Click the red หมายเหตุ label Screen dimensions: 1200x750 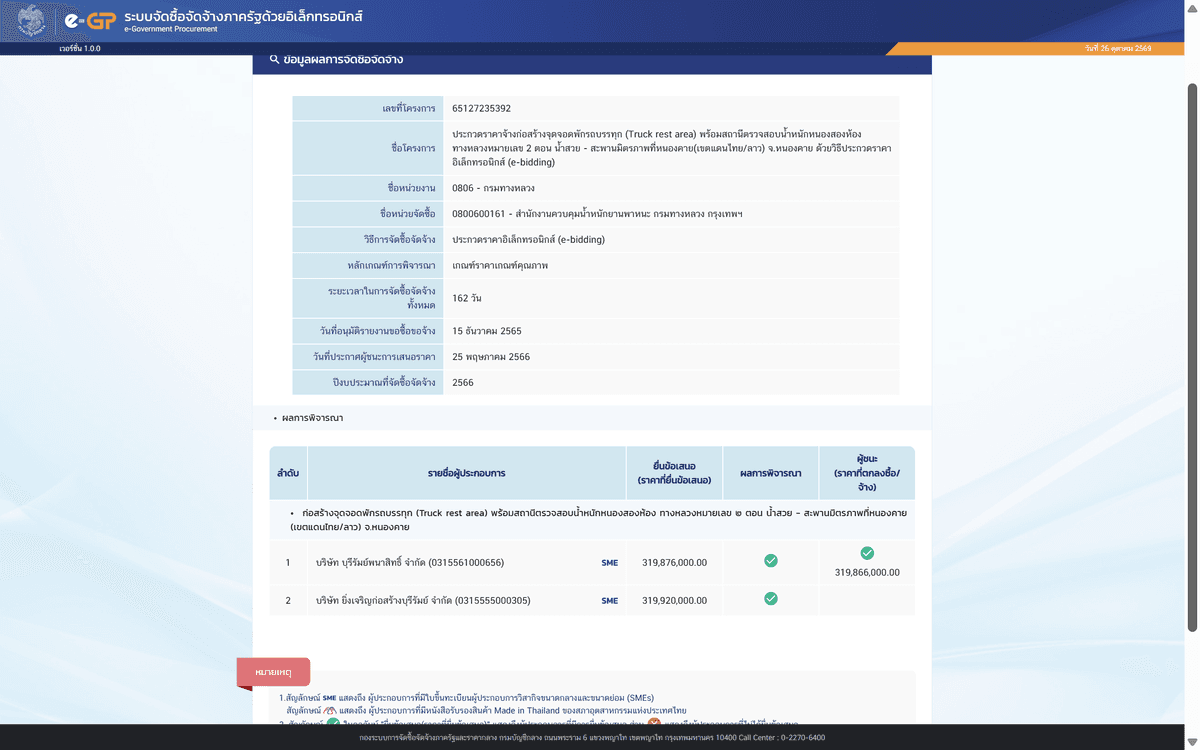pos(273,672)
